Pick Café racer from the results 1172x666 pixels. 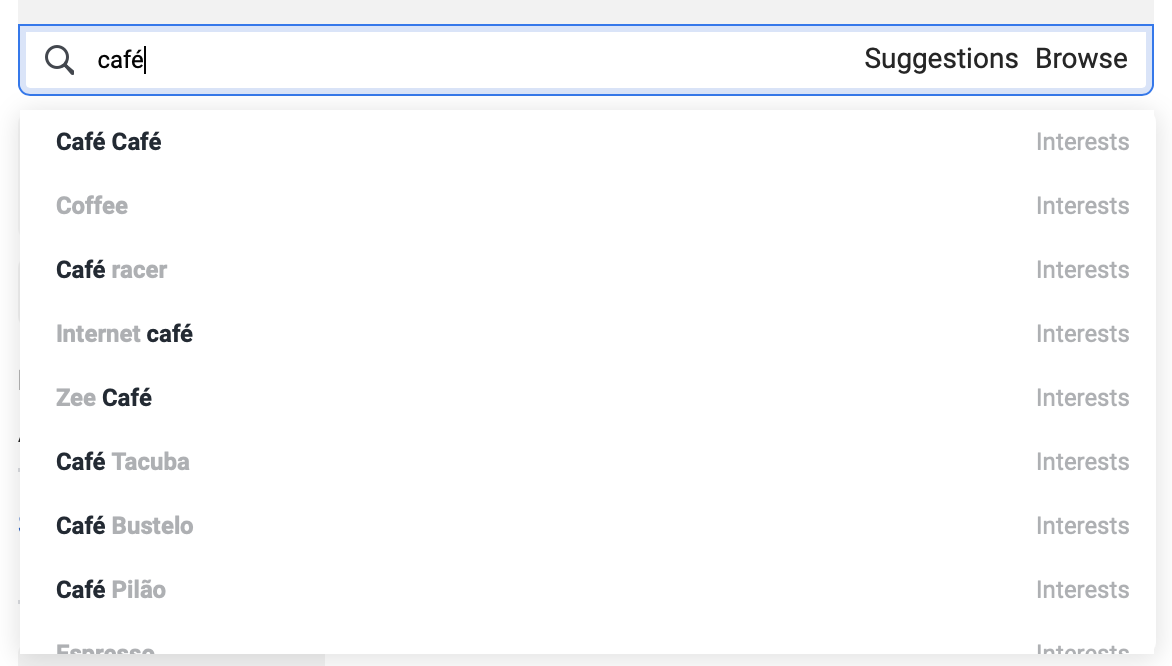coord(112,270)
